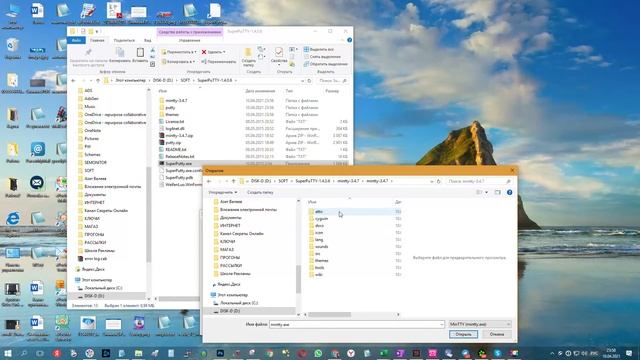Click the taskbar search icon
This screenshot has width=640, height=360.
click(x=24, y=353)
